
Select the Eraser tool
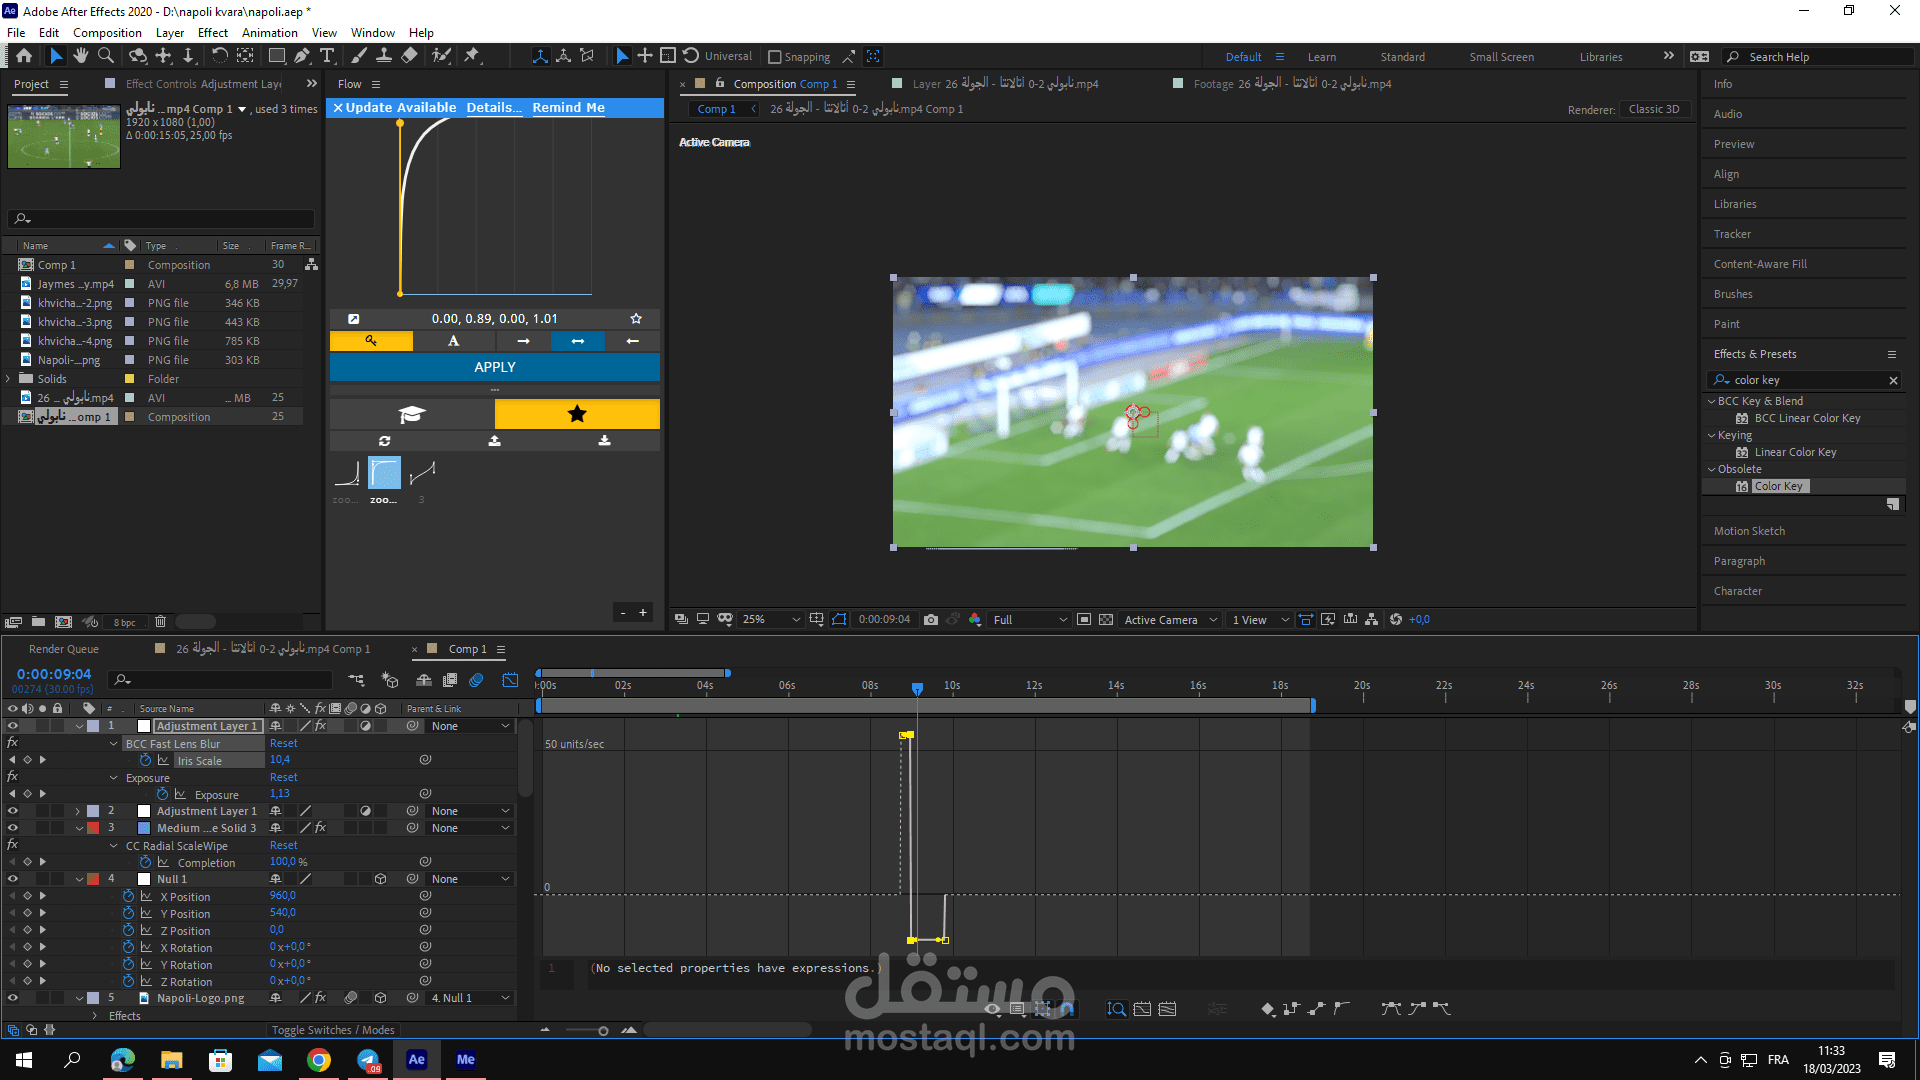(x=409, y=56)
